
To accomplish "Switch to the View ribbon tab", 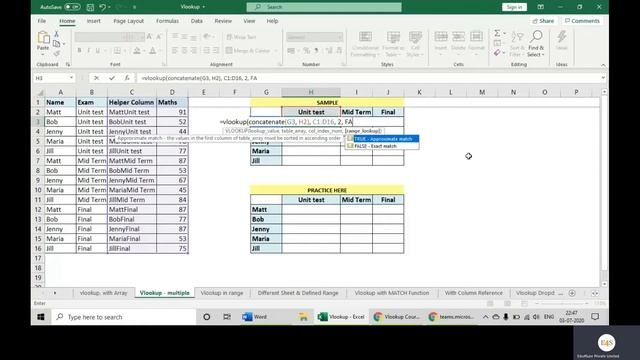I will pos(249,21).
